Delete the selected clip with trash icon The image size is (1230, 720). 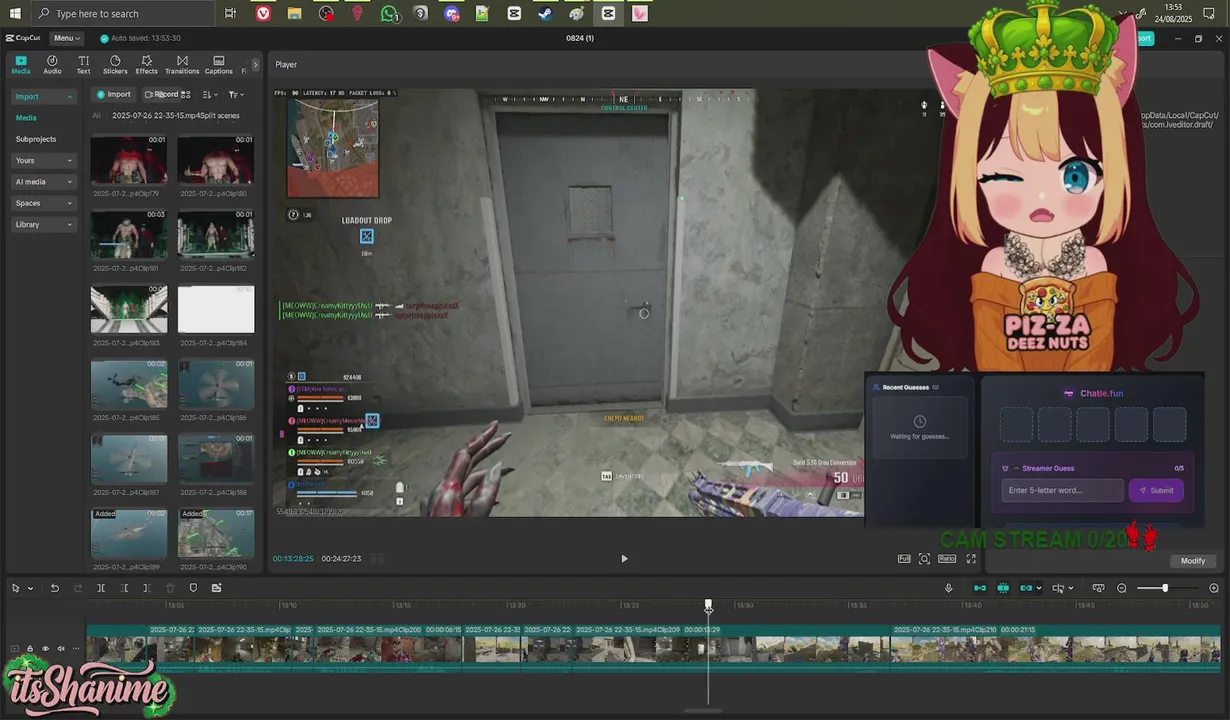pos(170,588)
